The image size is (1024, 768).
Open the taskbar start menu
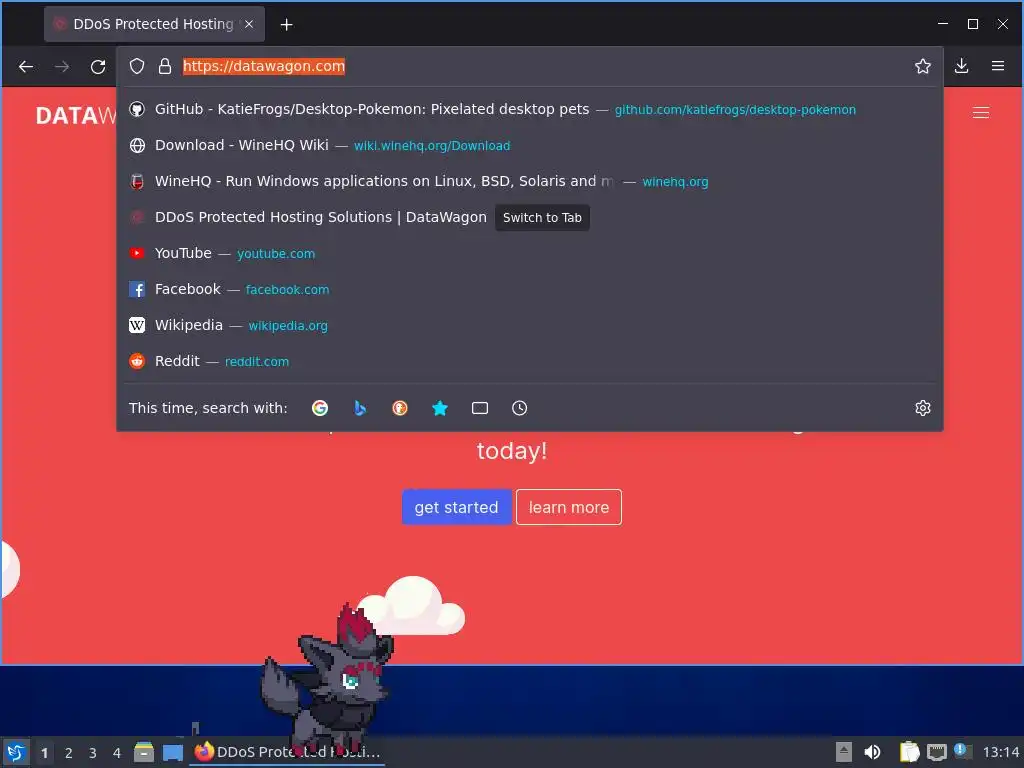tap(15, 752)
